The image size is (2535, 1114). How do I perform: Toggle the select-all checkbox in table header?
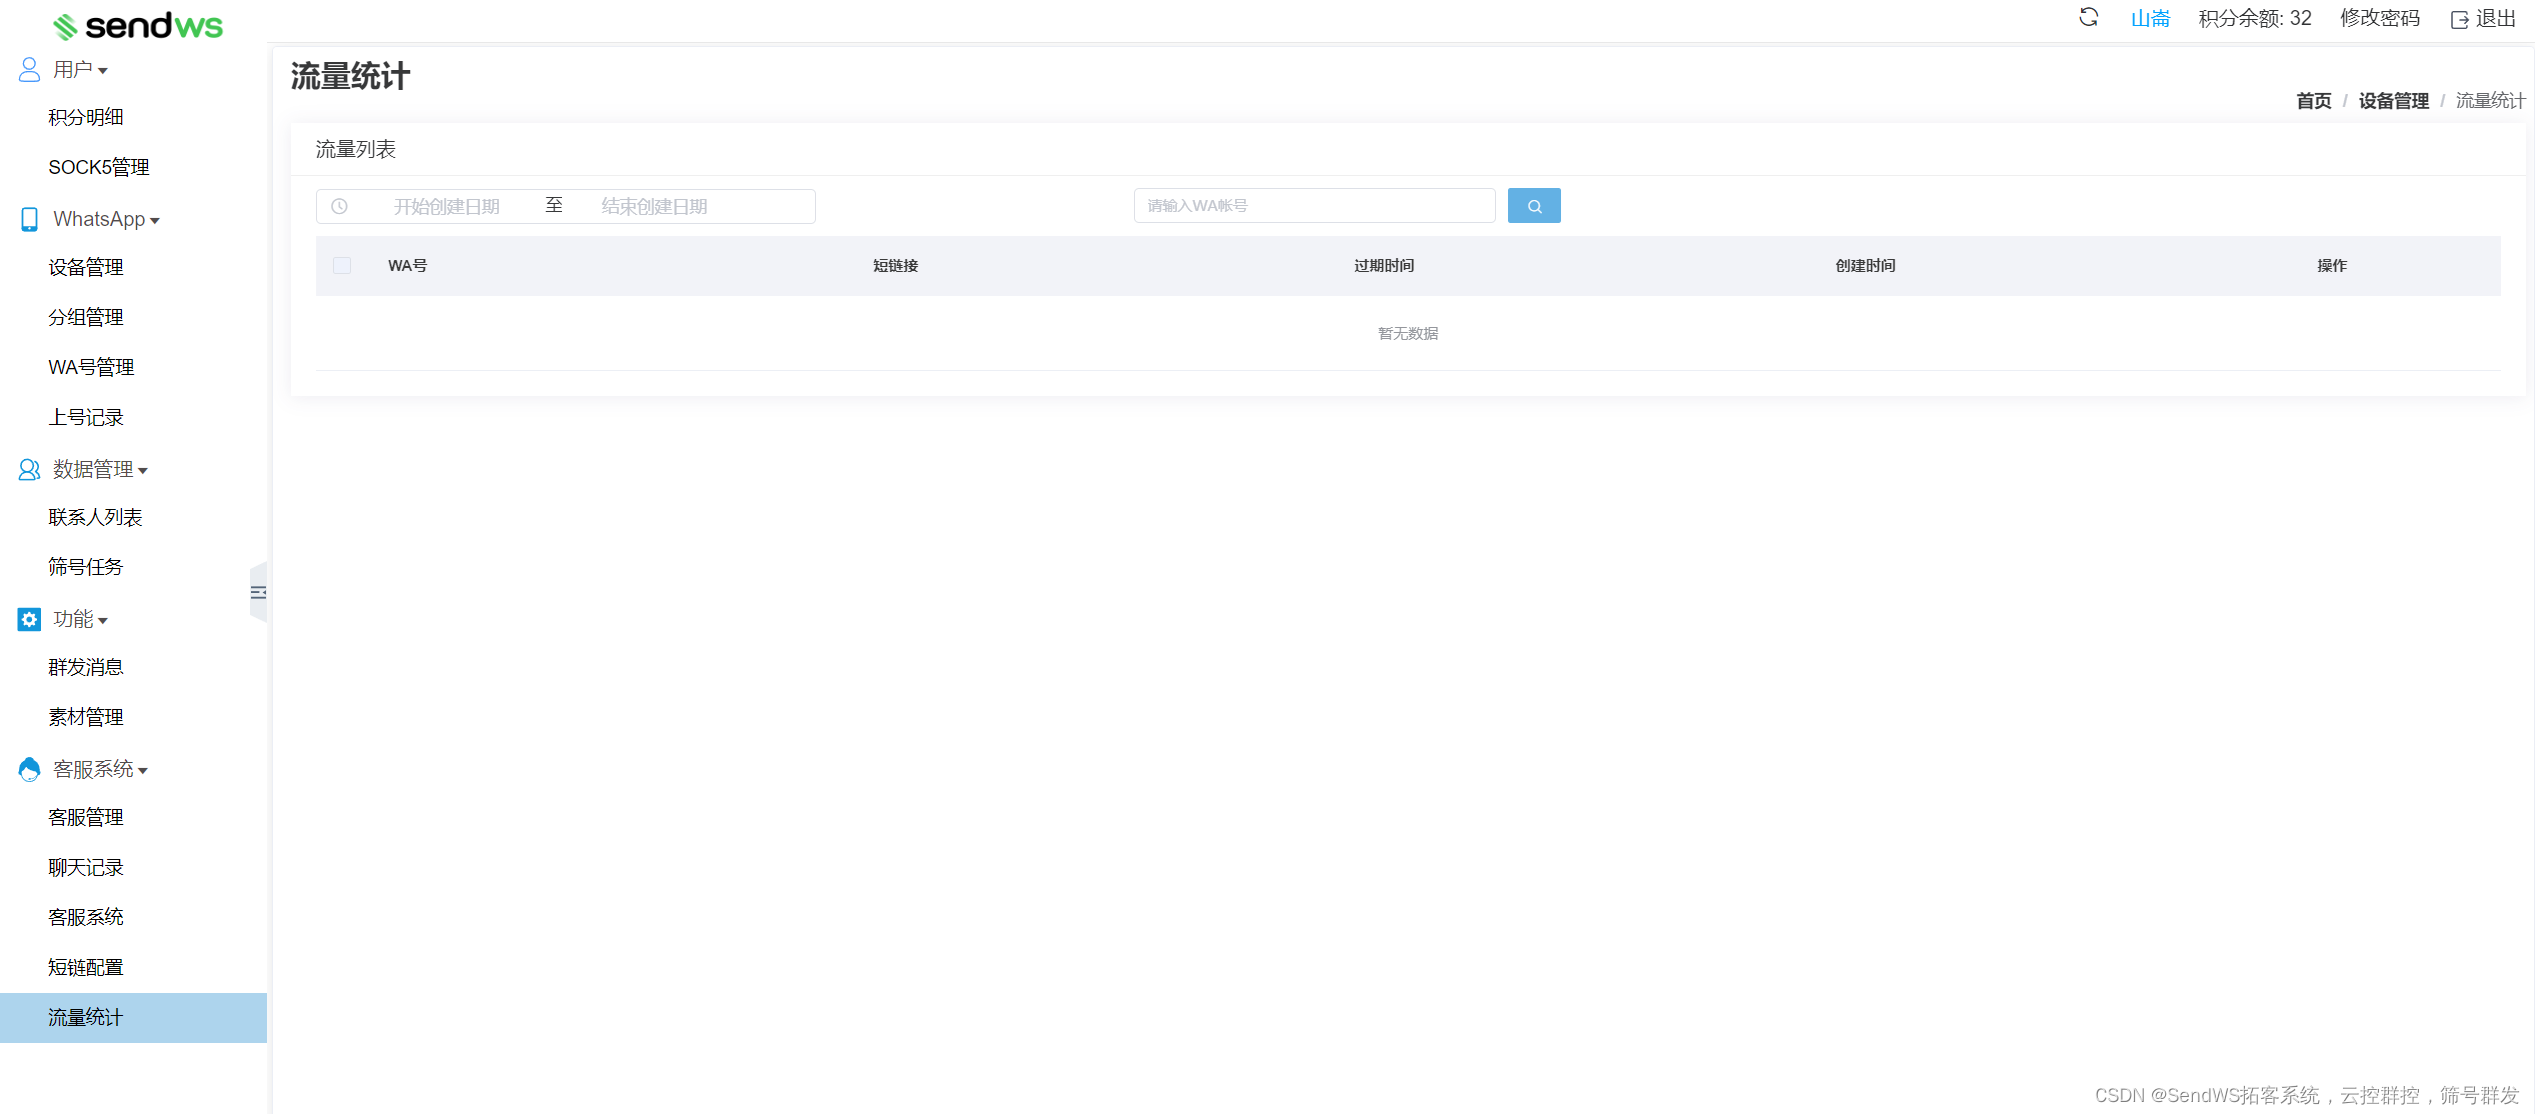pyautogui.click(x=342, y=265)
